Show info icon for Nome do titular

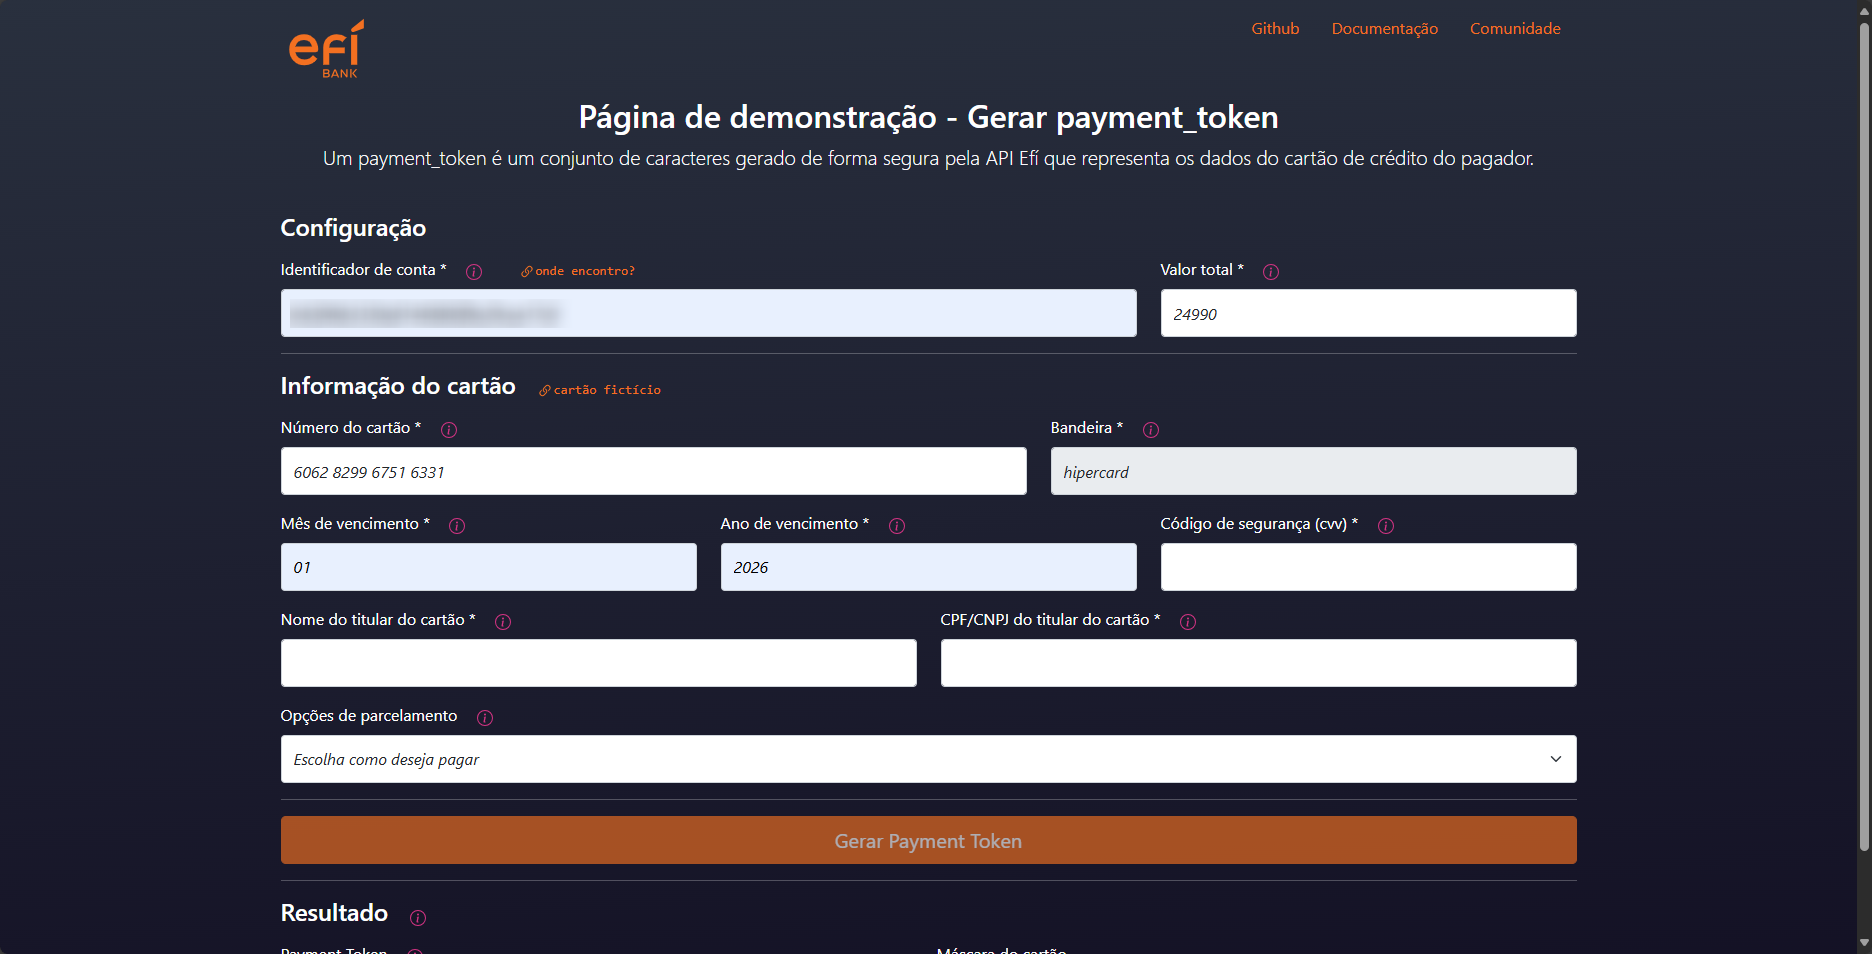point(503,622)
